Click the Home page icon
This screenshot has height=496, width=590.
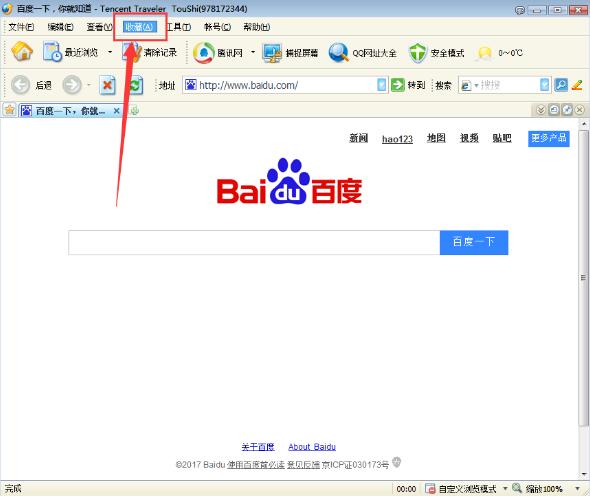pos(22,52)
